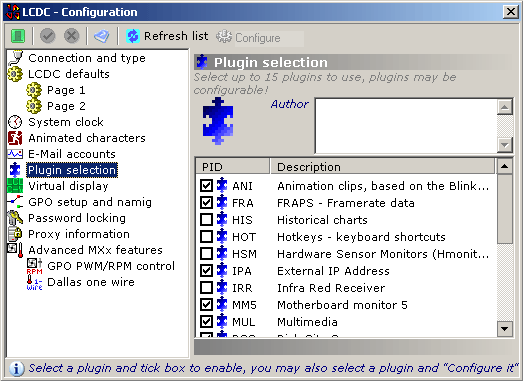This screenshot has width=523, height=381.
Task: Open Proxy information settings
Action: coord(79,234)
